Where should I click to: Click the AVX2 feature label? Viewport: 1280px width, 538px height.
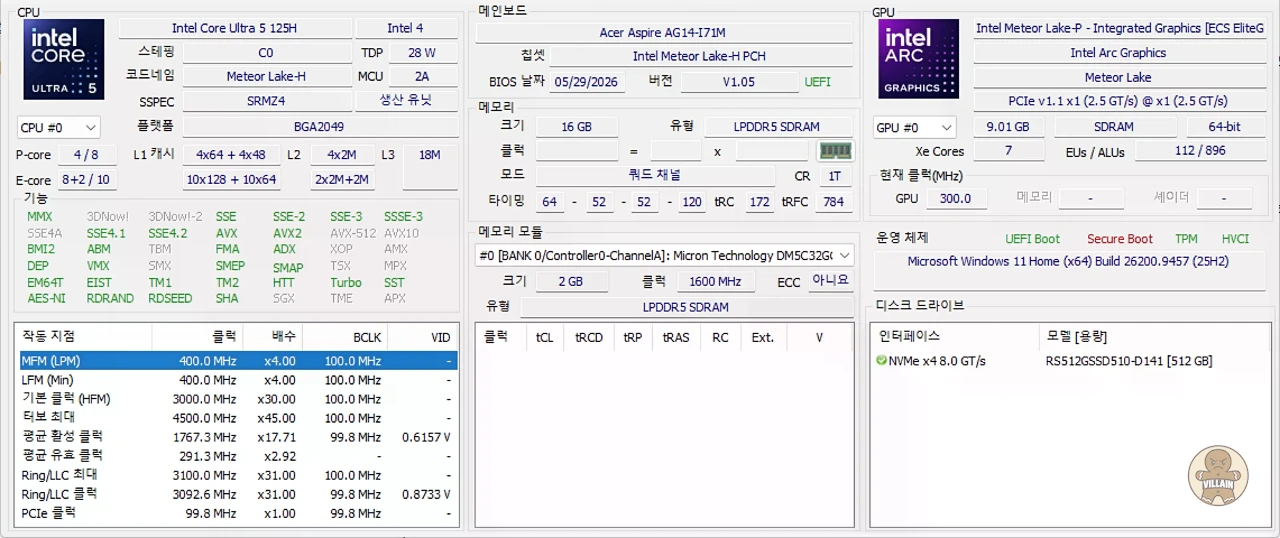[x=287, y=233]
